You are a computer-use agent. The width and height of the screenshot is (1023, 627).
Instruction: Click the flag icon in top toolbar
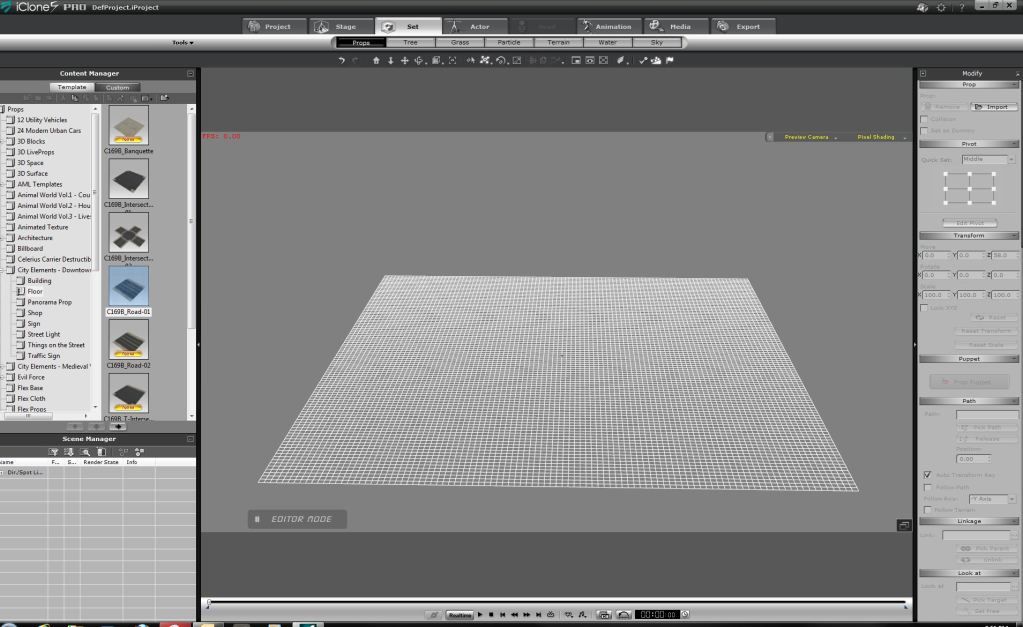pos(669,61)
